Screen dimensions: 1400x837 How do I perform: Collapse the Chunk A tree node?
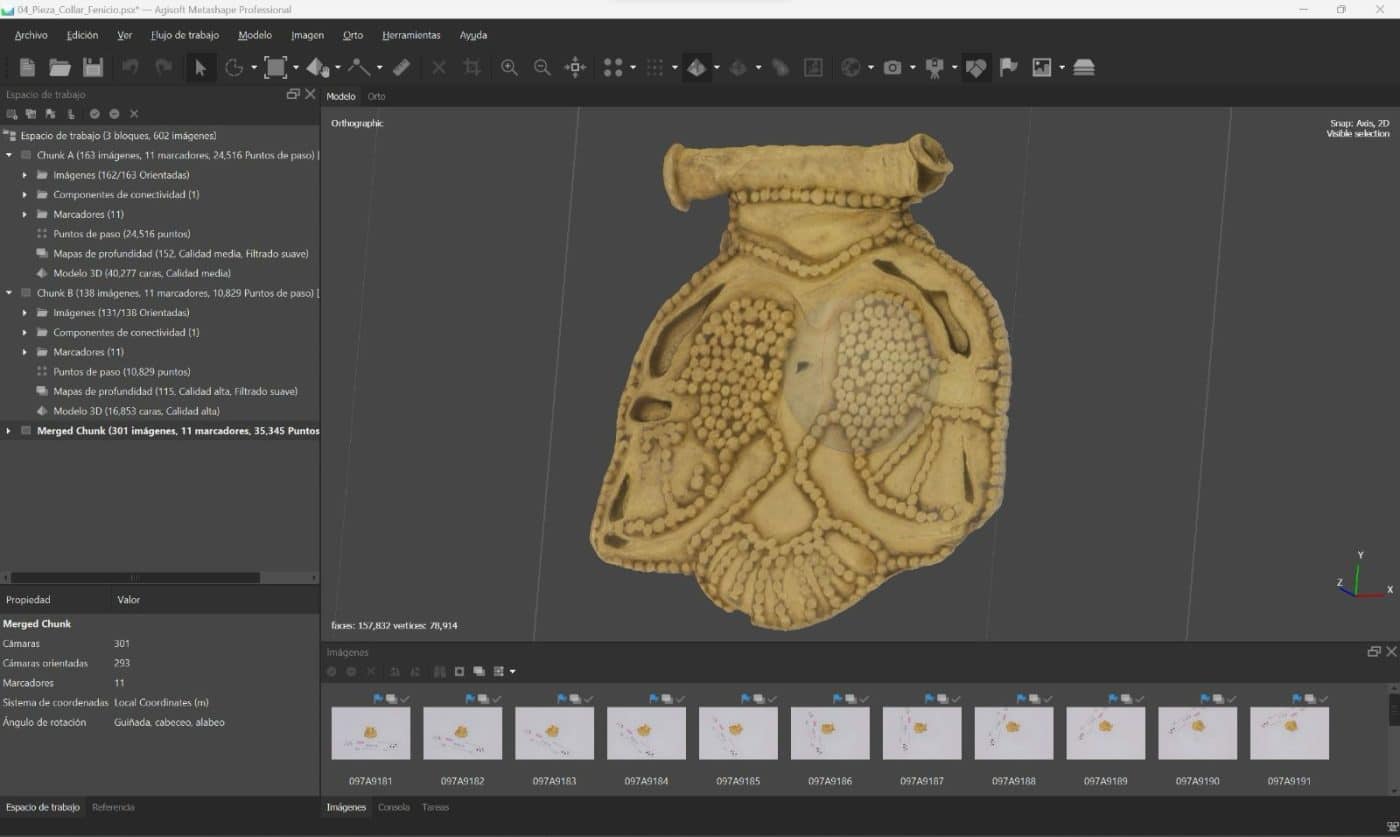[x=10, y=155]
